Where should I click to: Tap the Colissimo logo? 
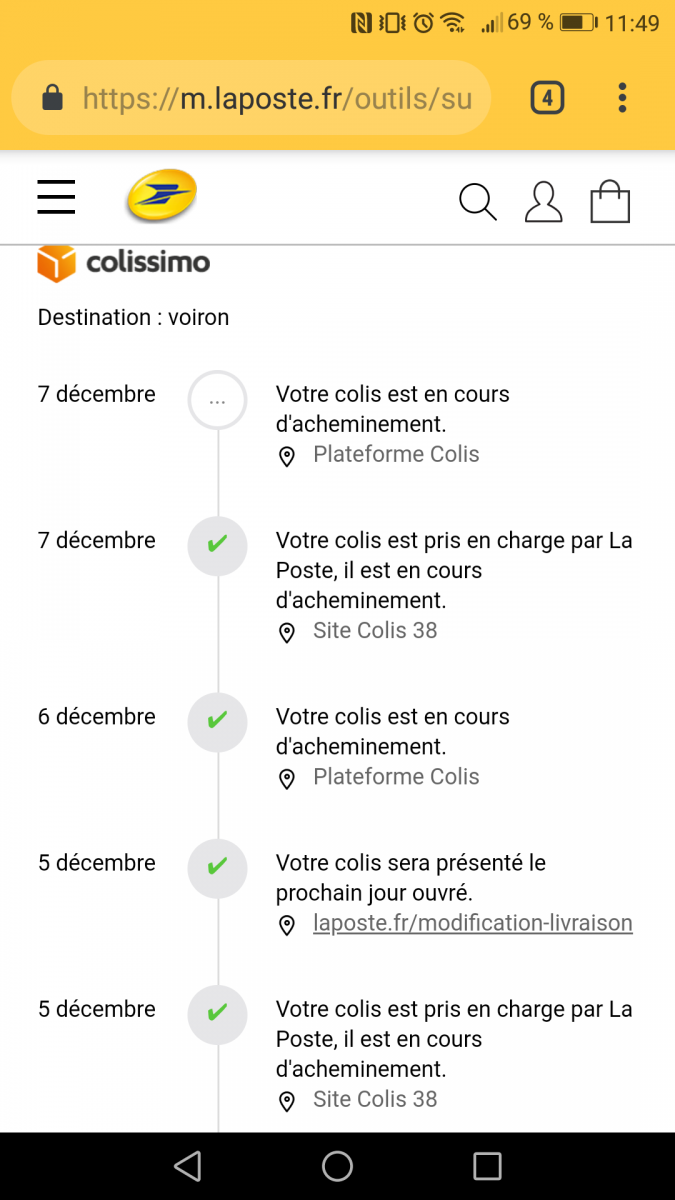click(124, 263)
